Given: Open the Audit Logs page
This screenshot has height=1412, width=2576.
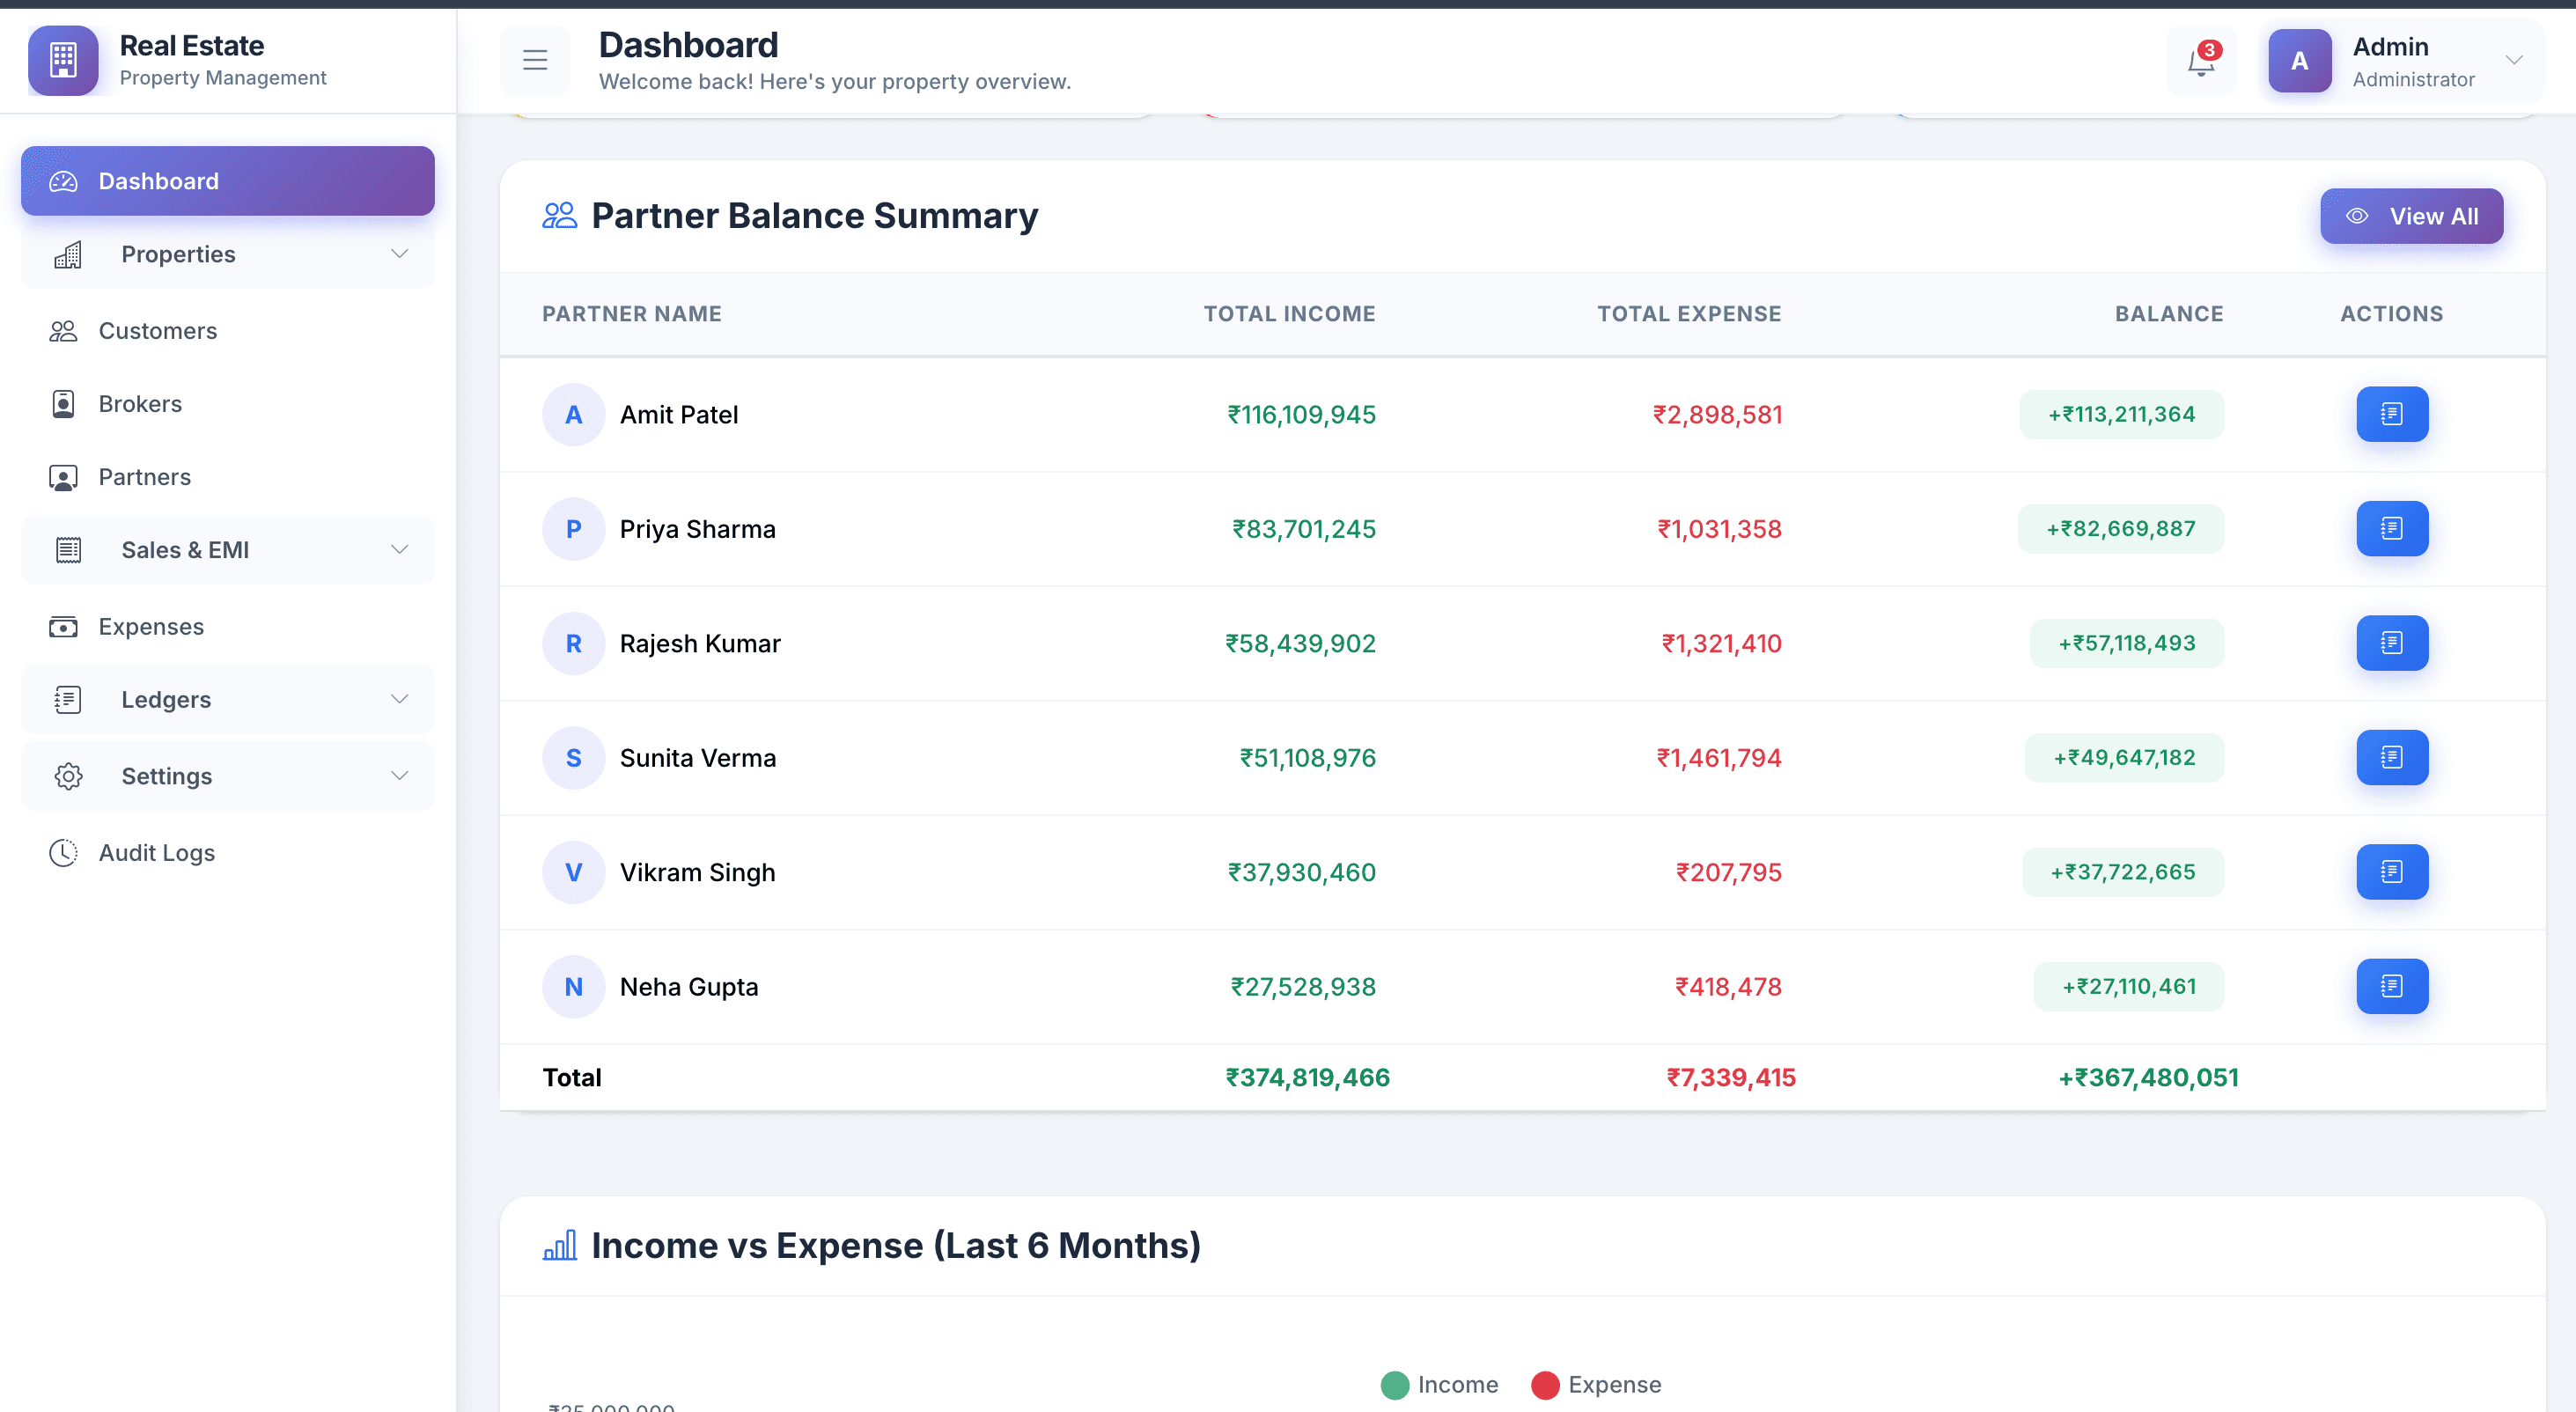Looking at the screenshot, I should [156, 853].
